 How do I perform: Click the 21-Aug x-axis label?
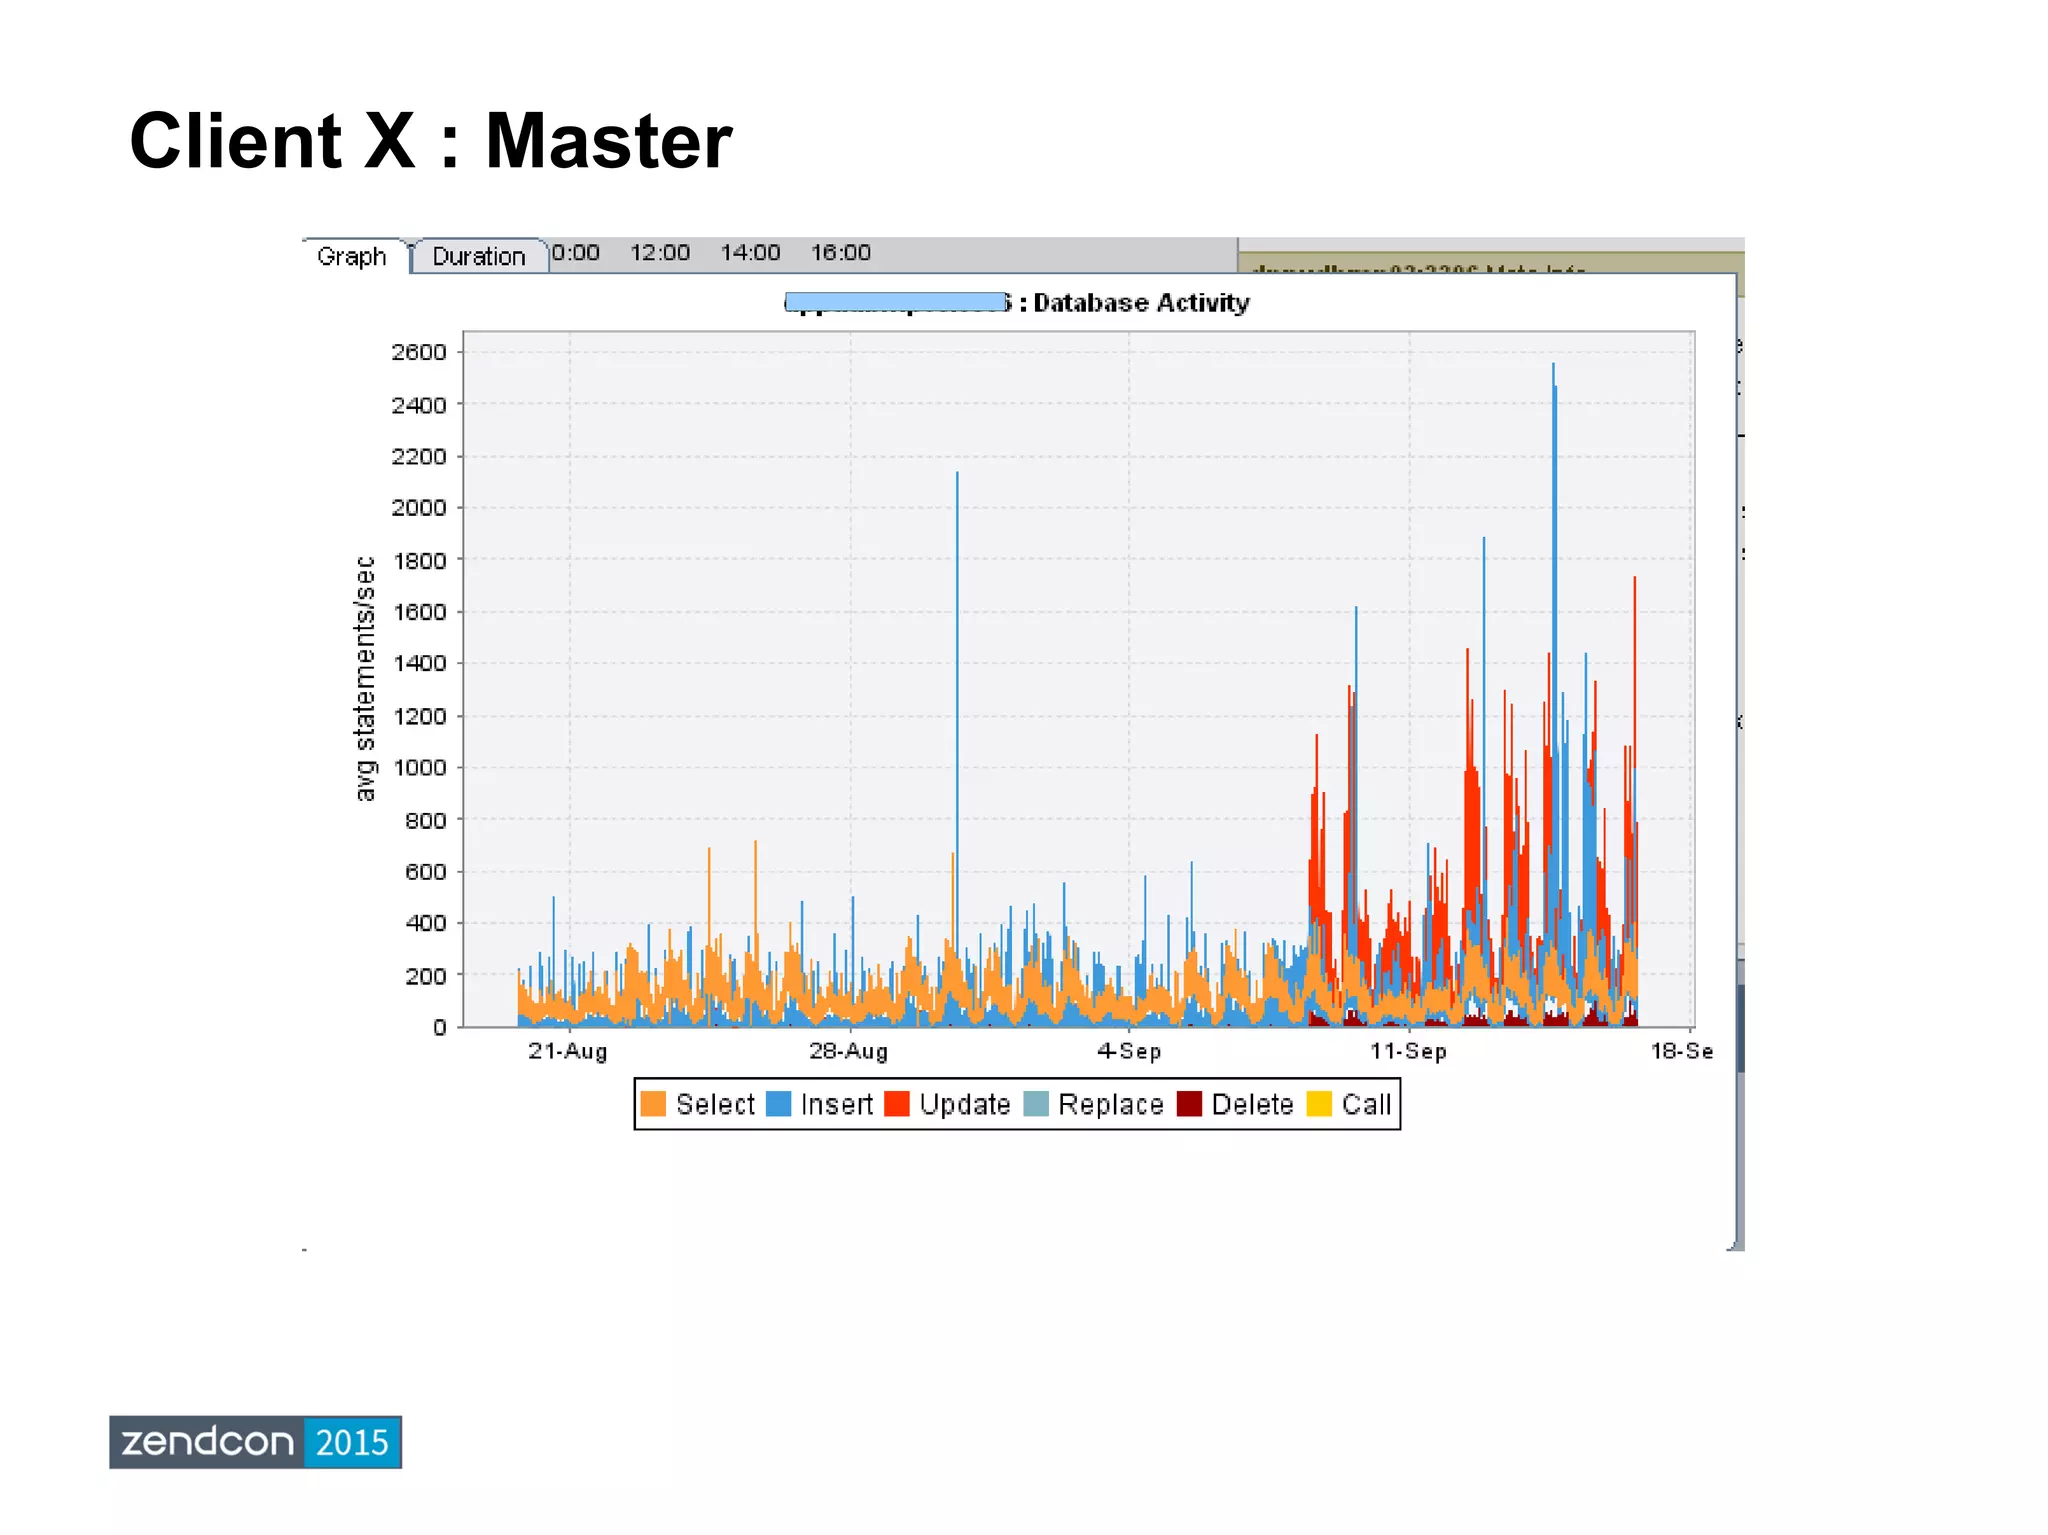click(567, 1051)
